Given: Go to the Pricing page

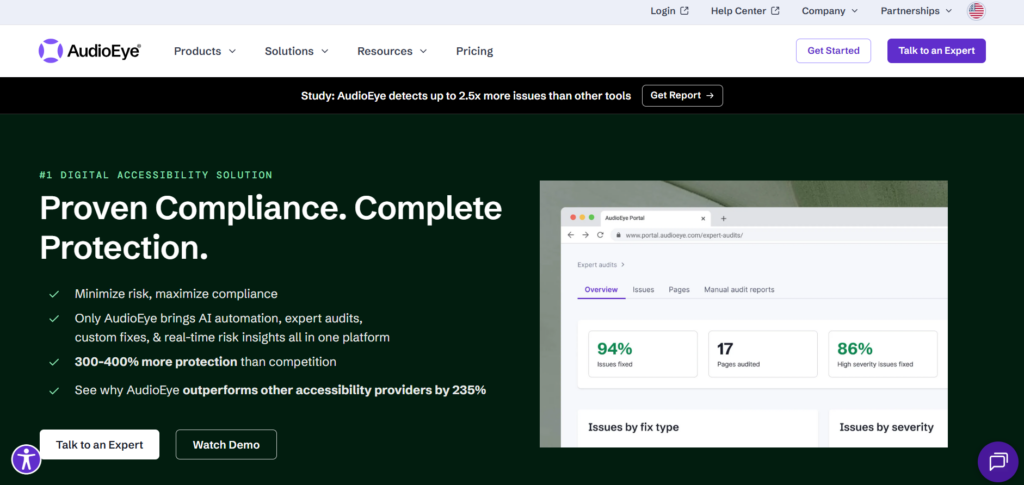Looking at the screenshot, I should (x=474, y=51).
